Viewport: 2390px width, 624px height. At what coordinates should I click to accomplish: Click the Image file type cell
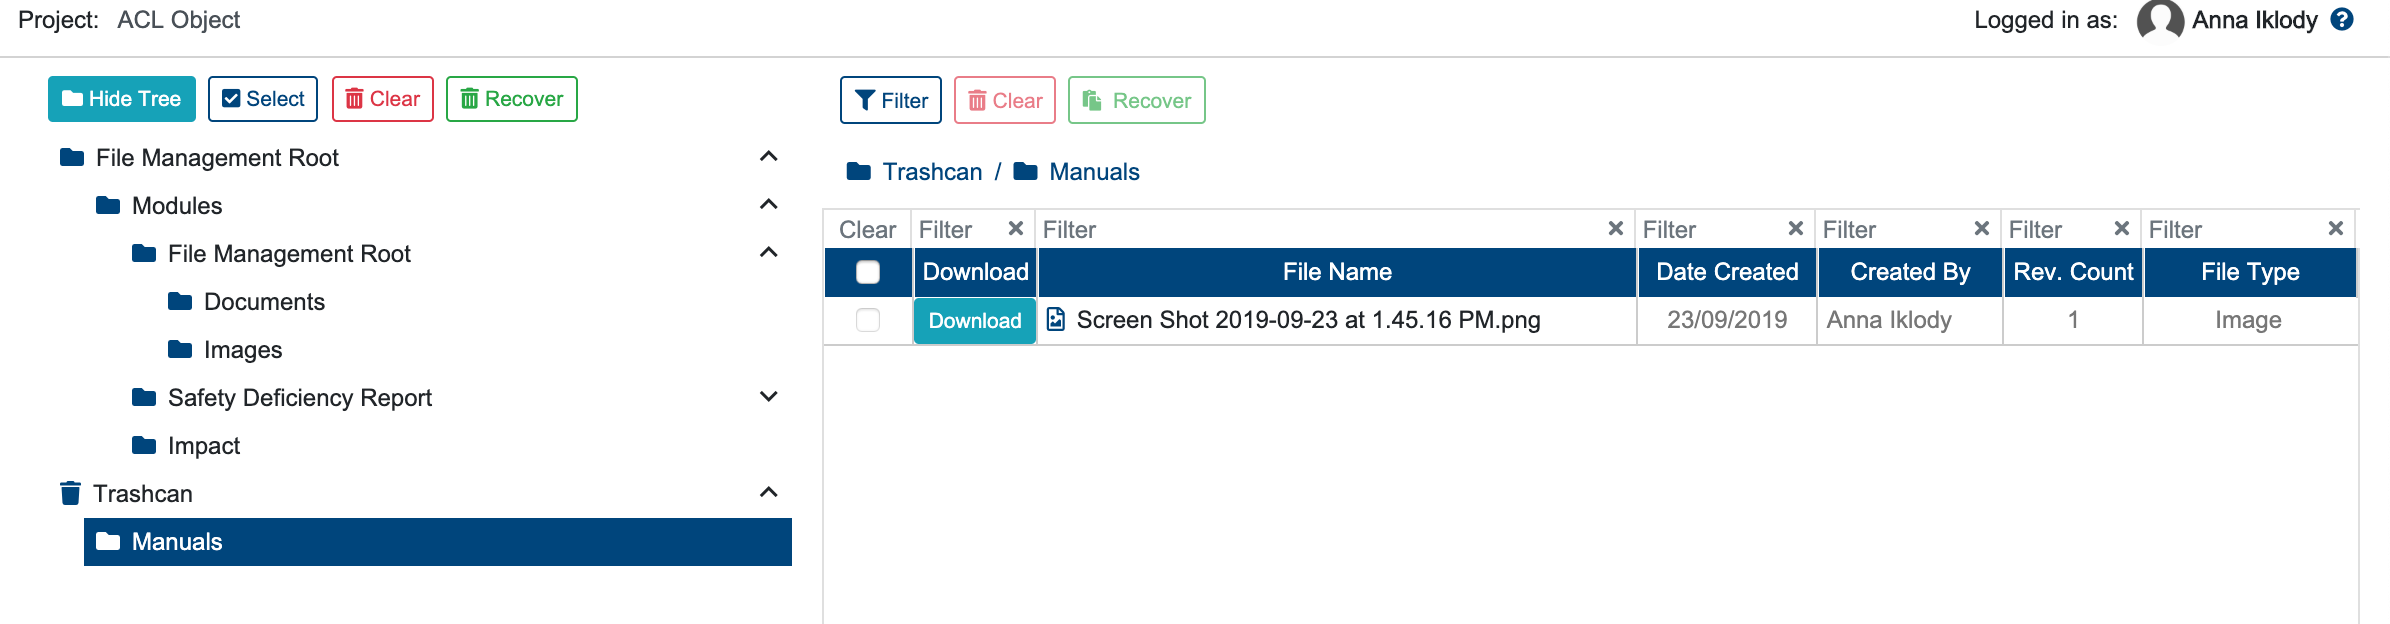click(x=2248, y=320)
